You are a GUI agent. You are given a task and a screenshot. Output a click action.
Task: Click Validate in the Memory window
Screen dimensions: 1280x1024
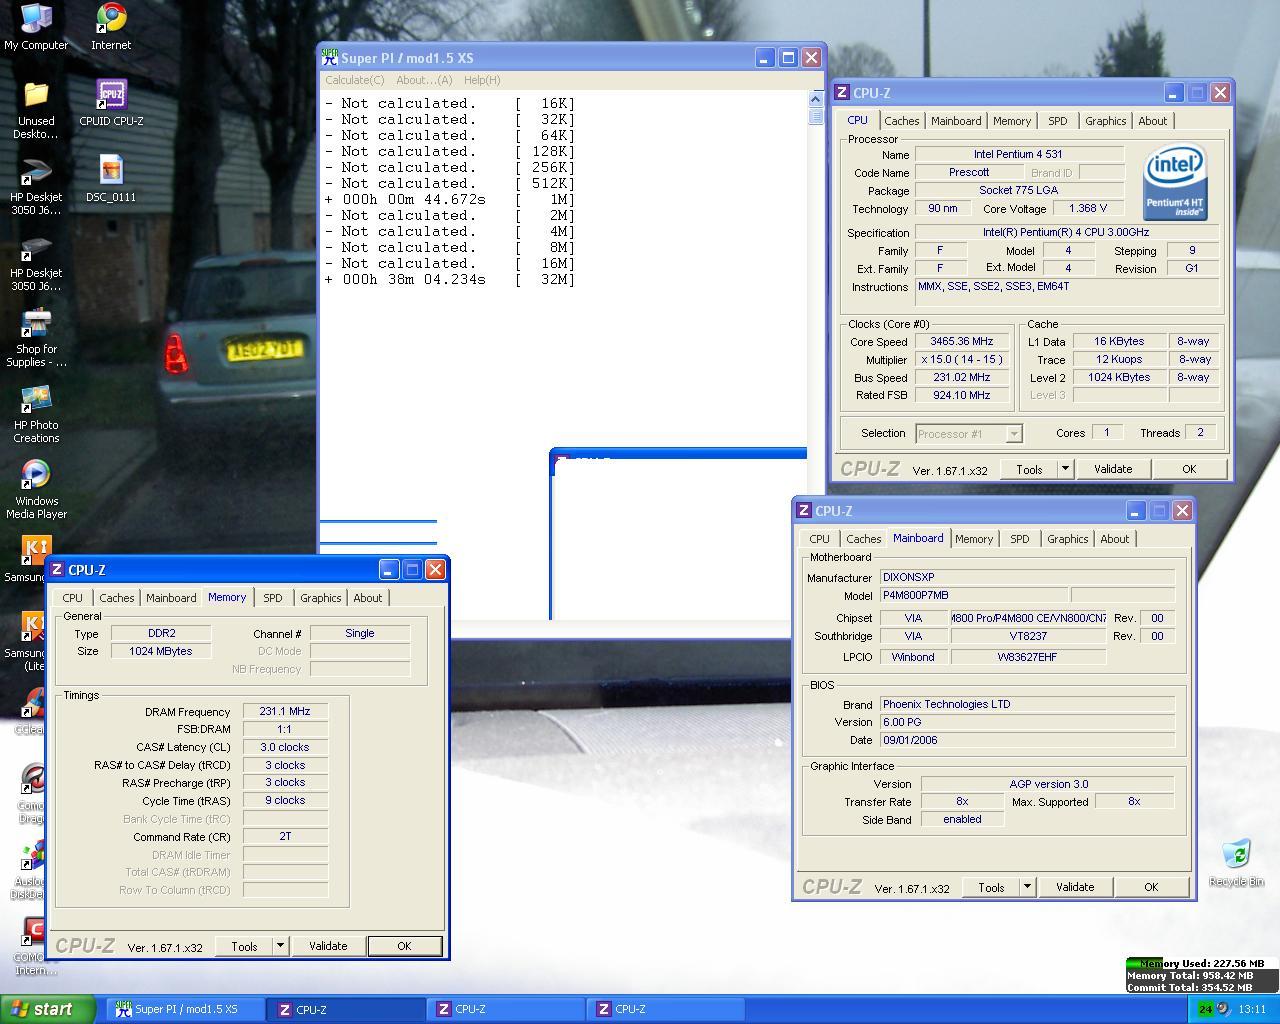click(328, 945)
